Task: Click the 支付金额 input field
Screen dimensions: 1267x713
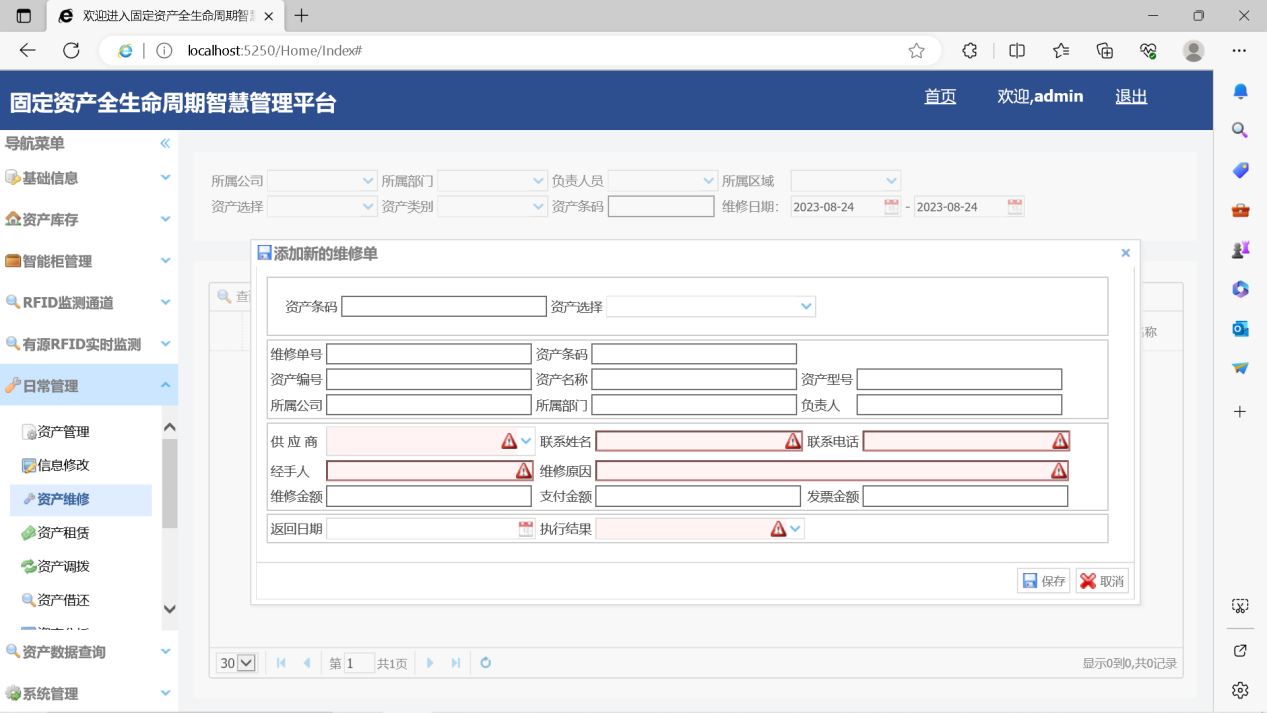Action: [698, 496]
